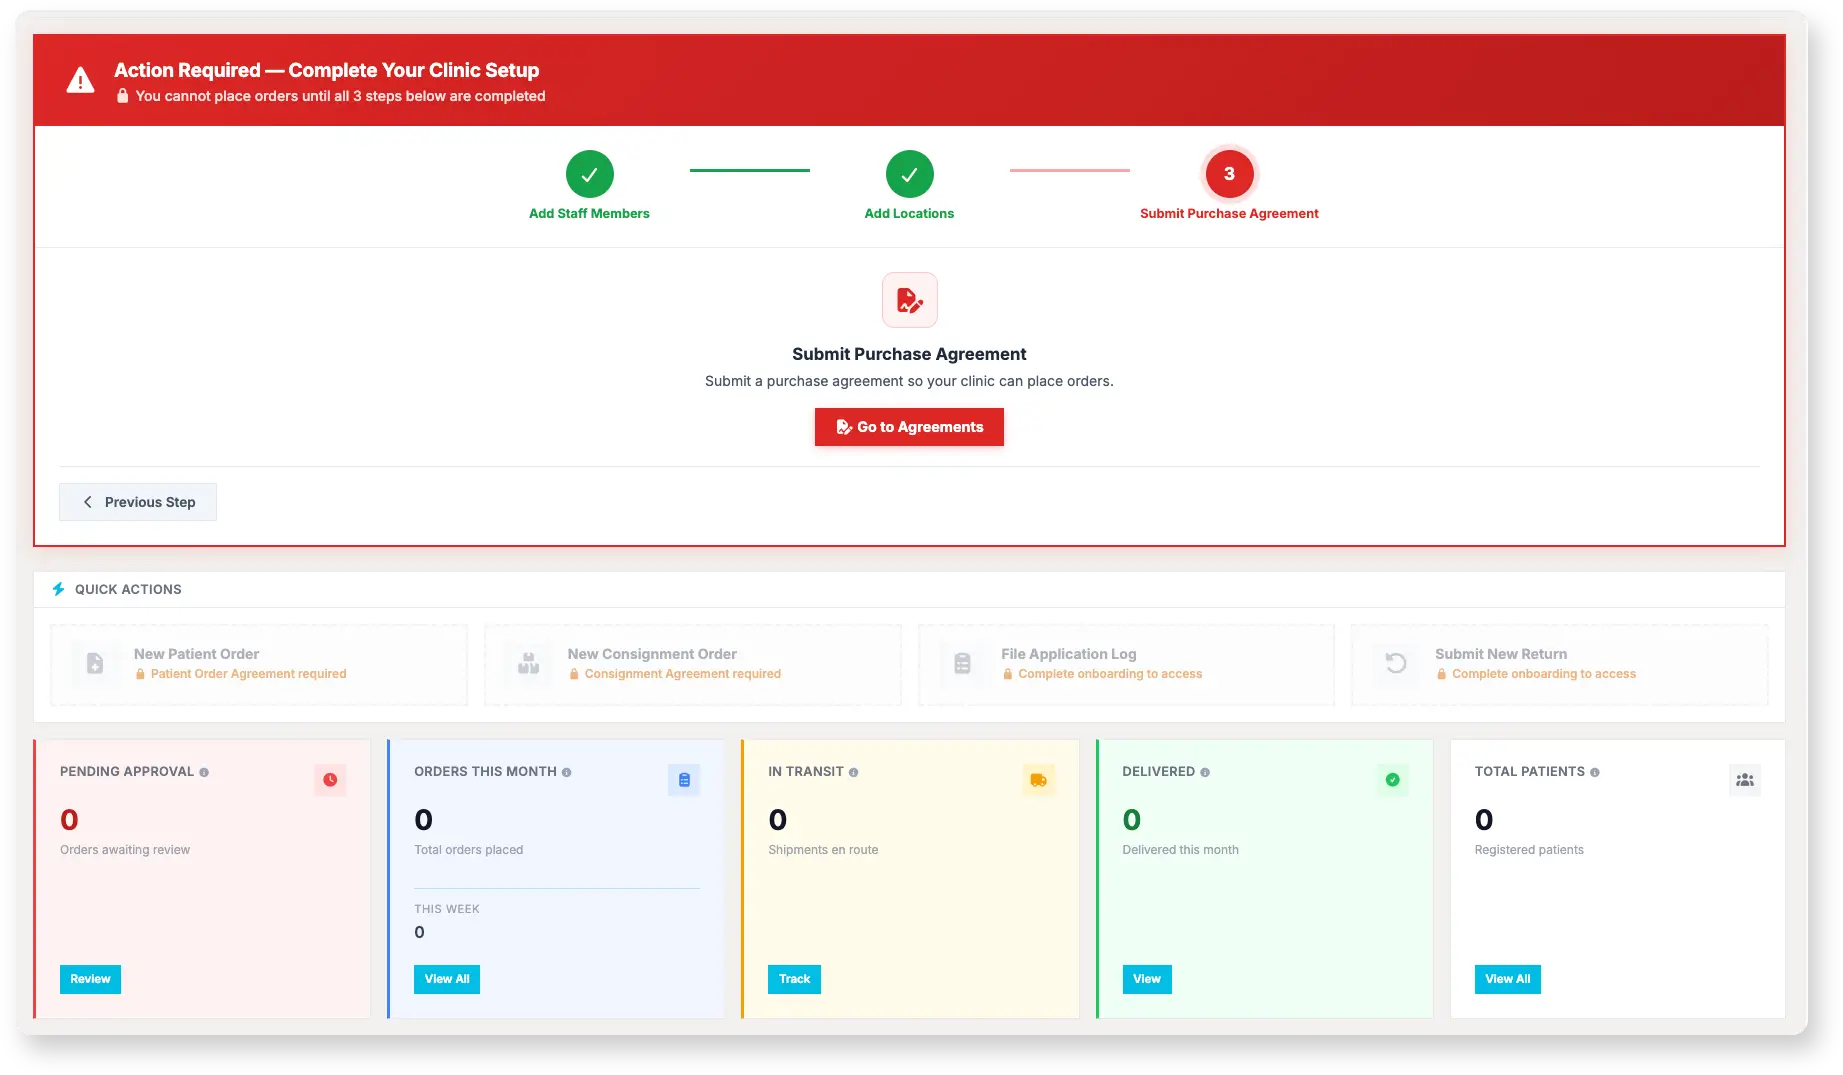Click the 'Action Required — Complete Your Clinic Setup' heading
Image resolution: width=1843 pixels, height=1075 pixels.
pos(326,70)
